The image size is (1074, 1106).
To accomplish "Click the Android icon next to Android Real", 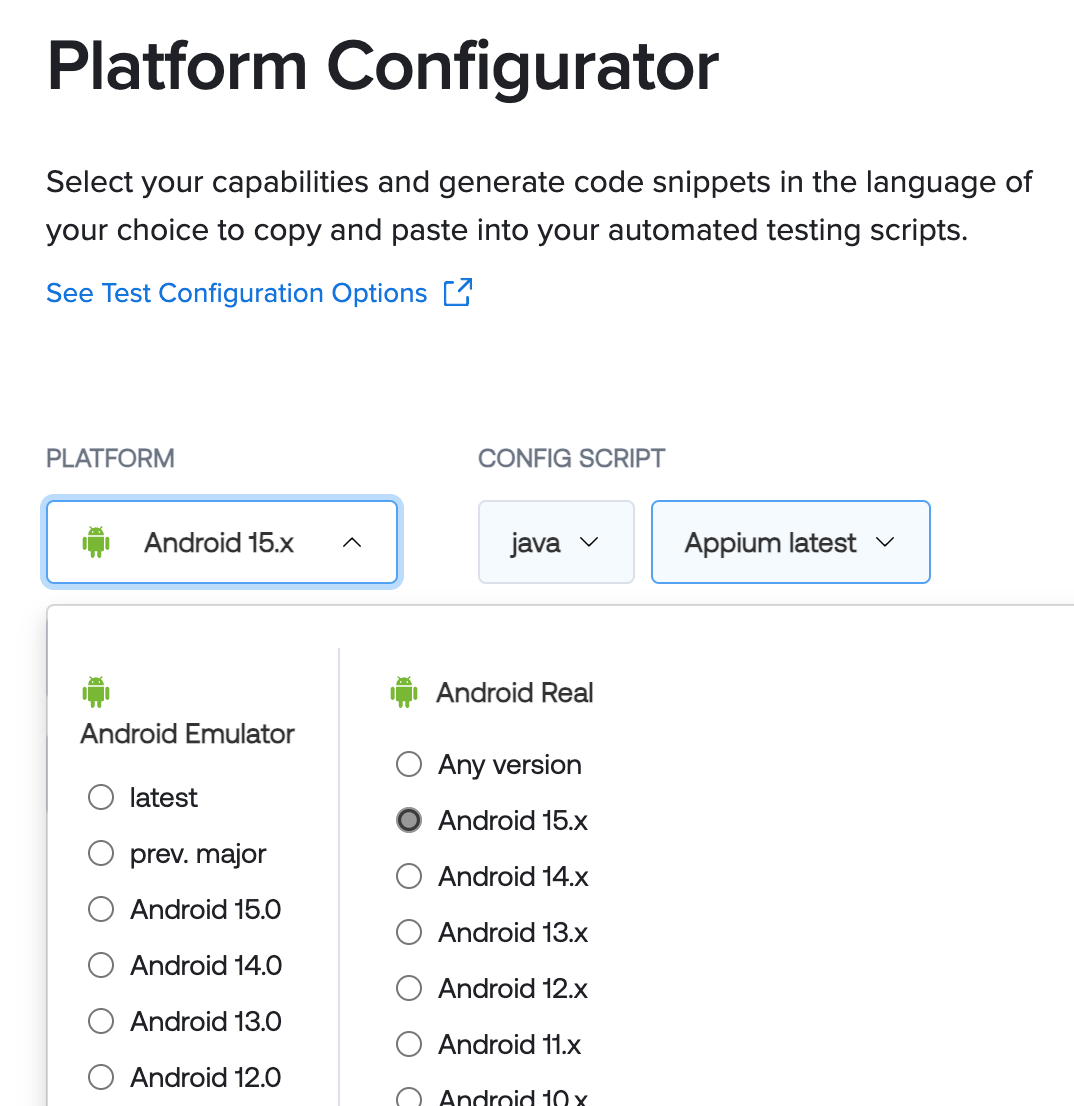I will pos(404,692).
